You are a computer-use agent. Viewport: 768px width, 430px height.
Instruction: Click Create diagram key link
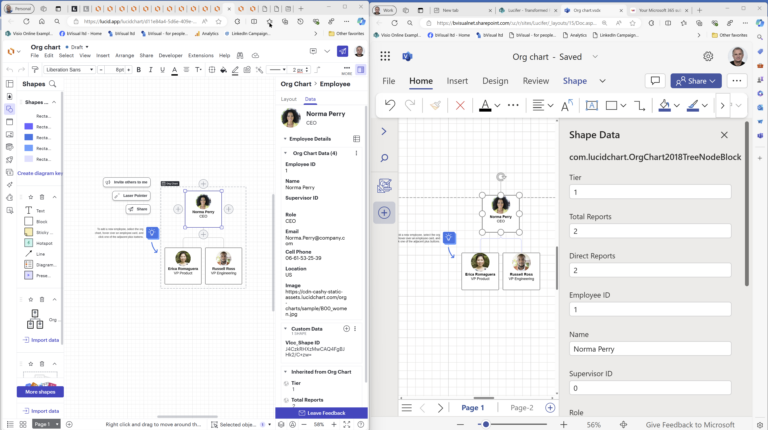tap(40, 173)
